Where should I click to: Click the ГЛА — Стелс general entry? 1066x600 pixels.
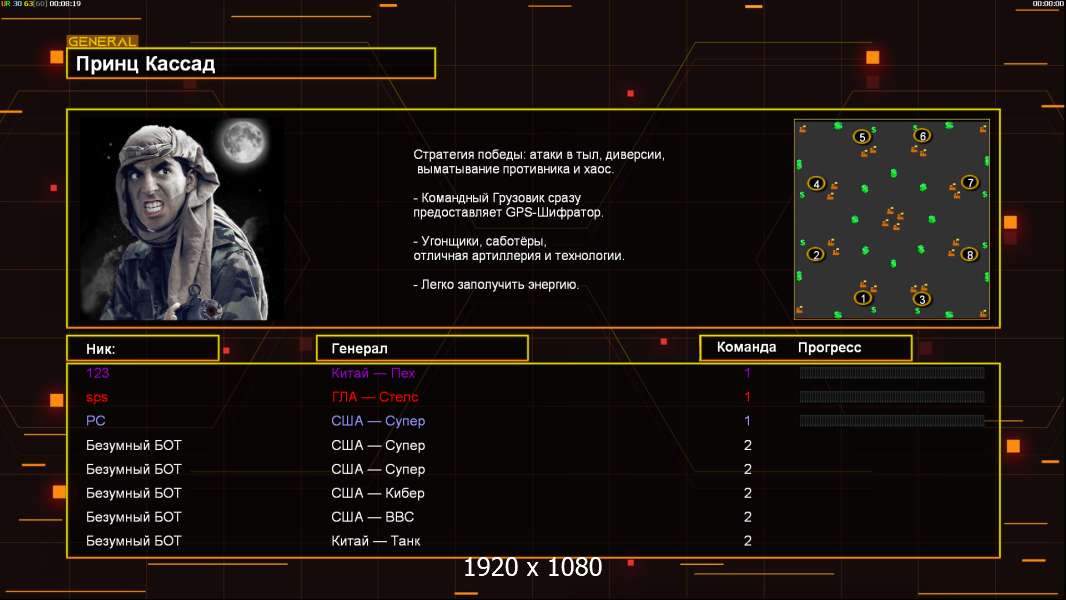click(375, 397)
